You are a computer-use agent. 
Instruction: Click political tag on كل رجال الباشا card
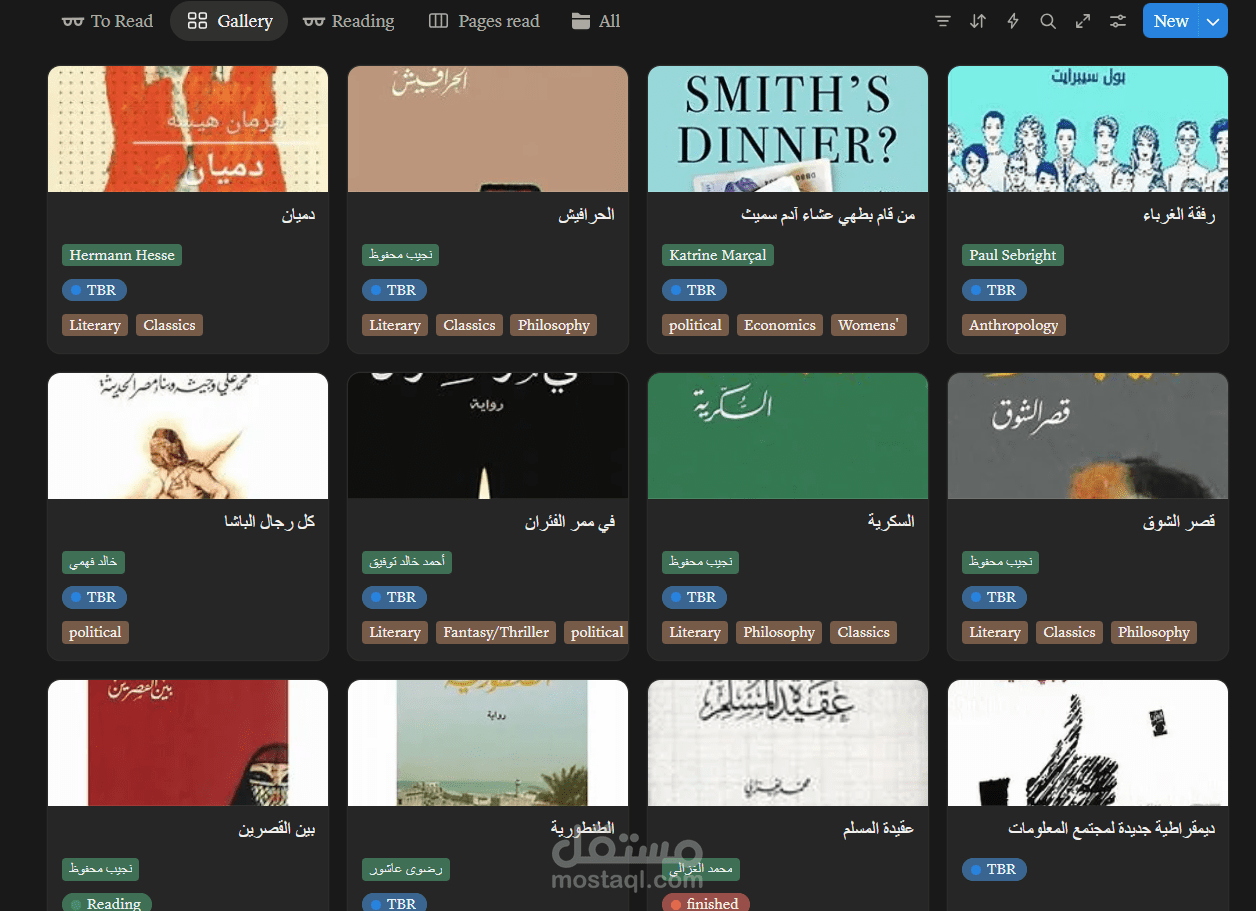[95, 632]
